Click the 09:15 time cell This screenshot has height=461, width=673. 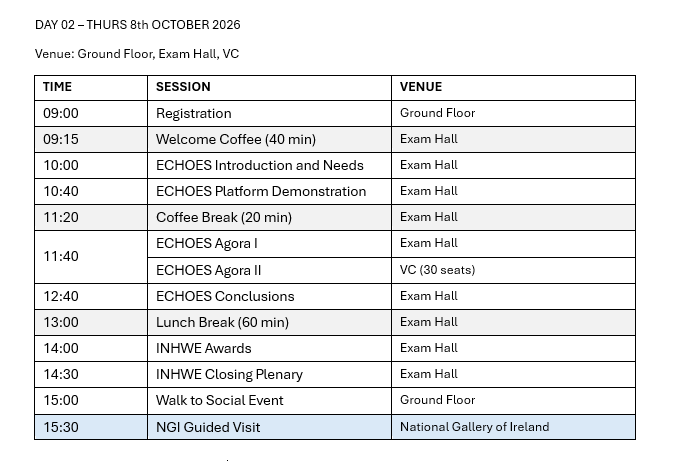(x=61, y=140)
